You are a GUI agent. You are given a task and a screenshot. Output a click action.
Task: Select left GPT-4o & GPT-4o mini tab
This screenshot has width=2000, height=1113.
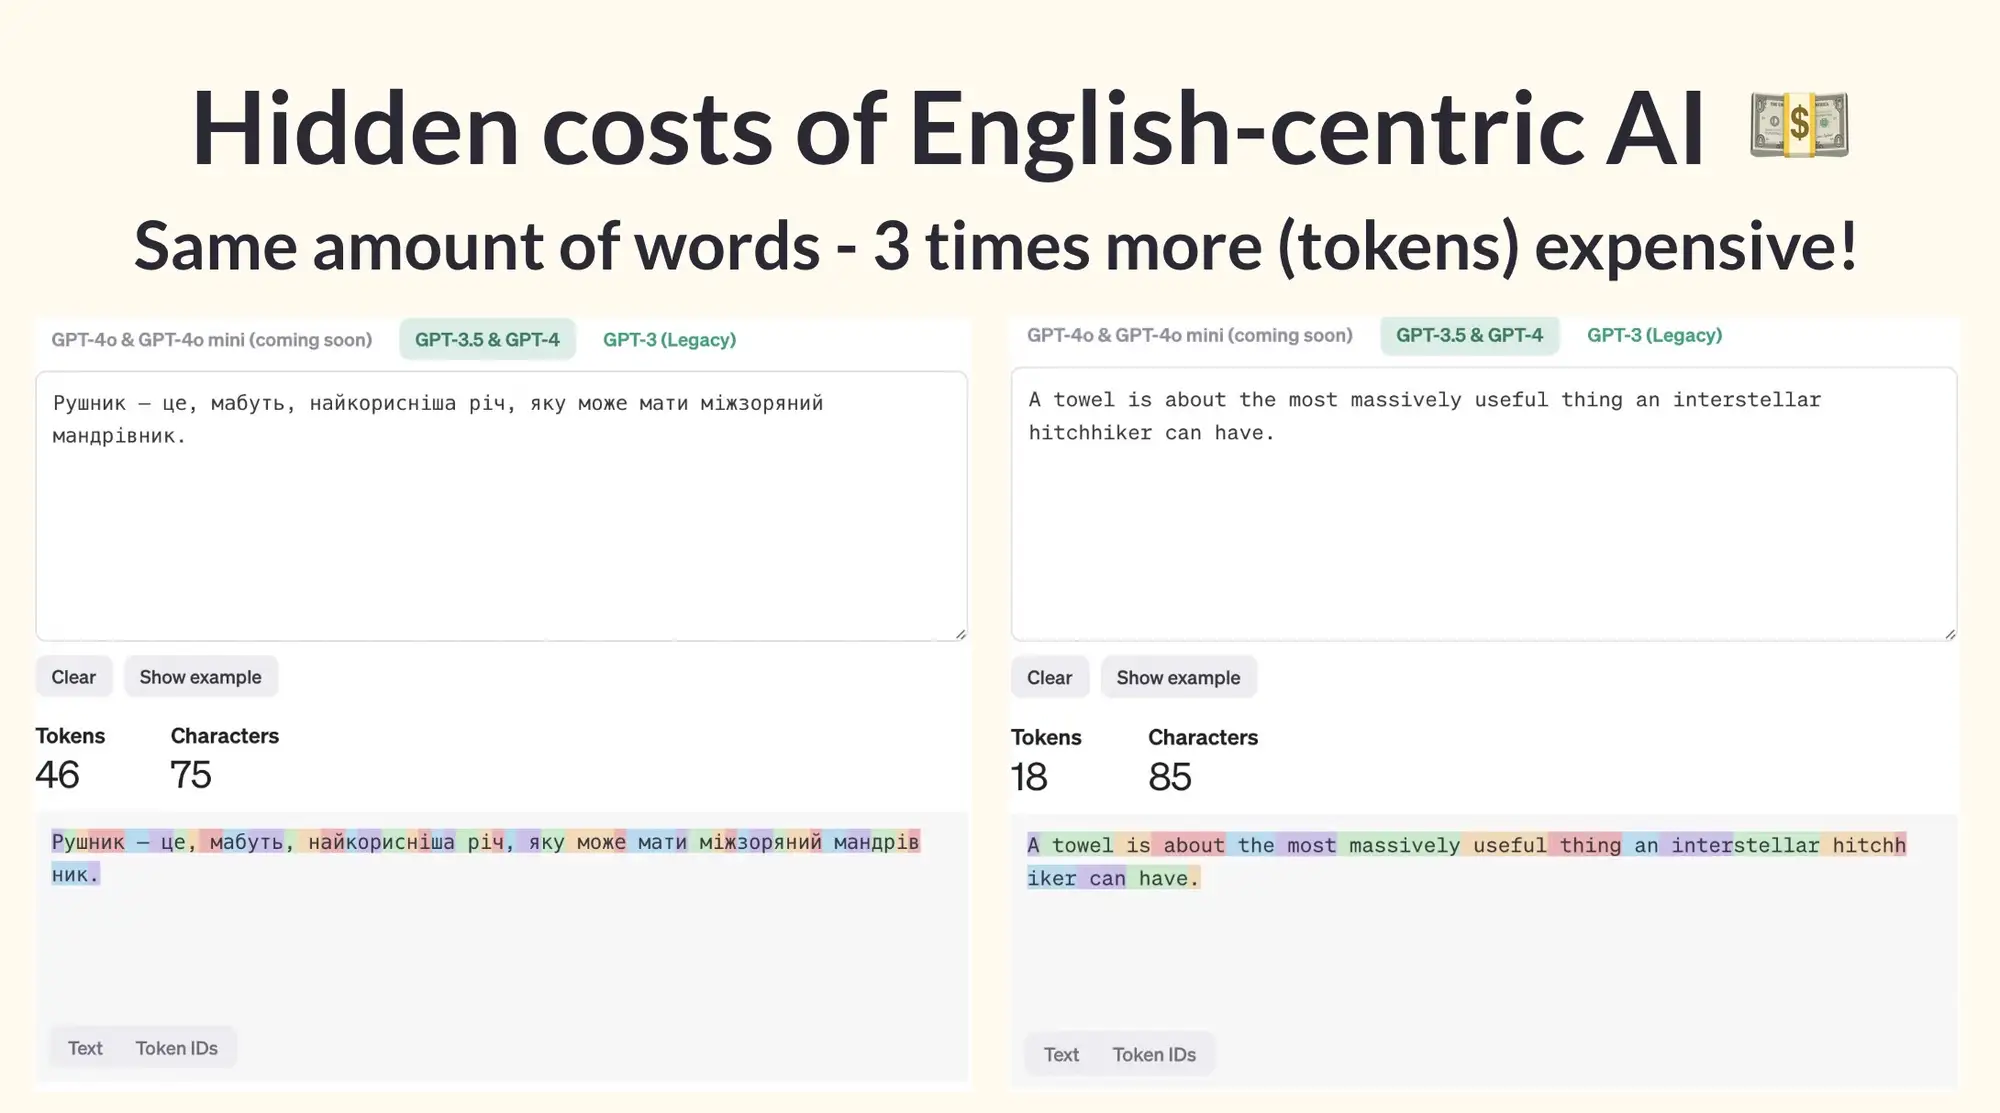pyautogui.click(x=211, y=340)
